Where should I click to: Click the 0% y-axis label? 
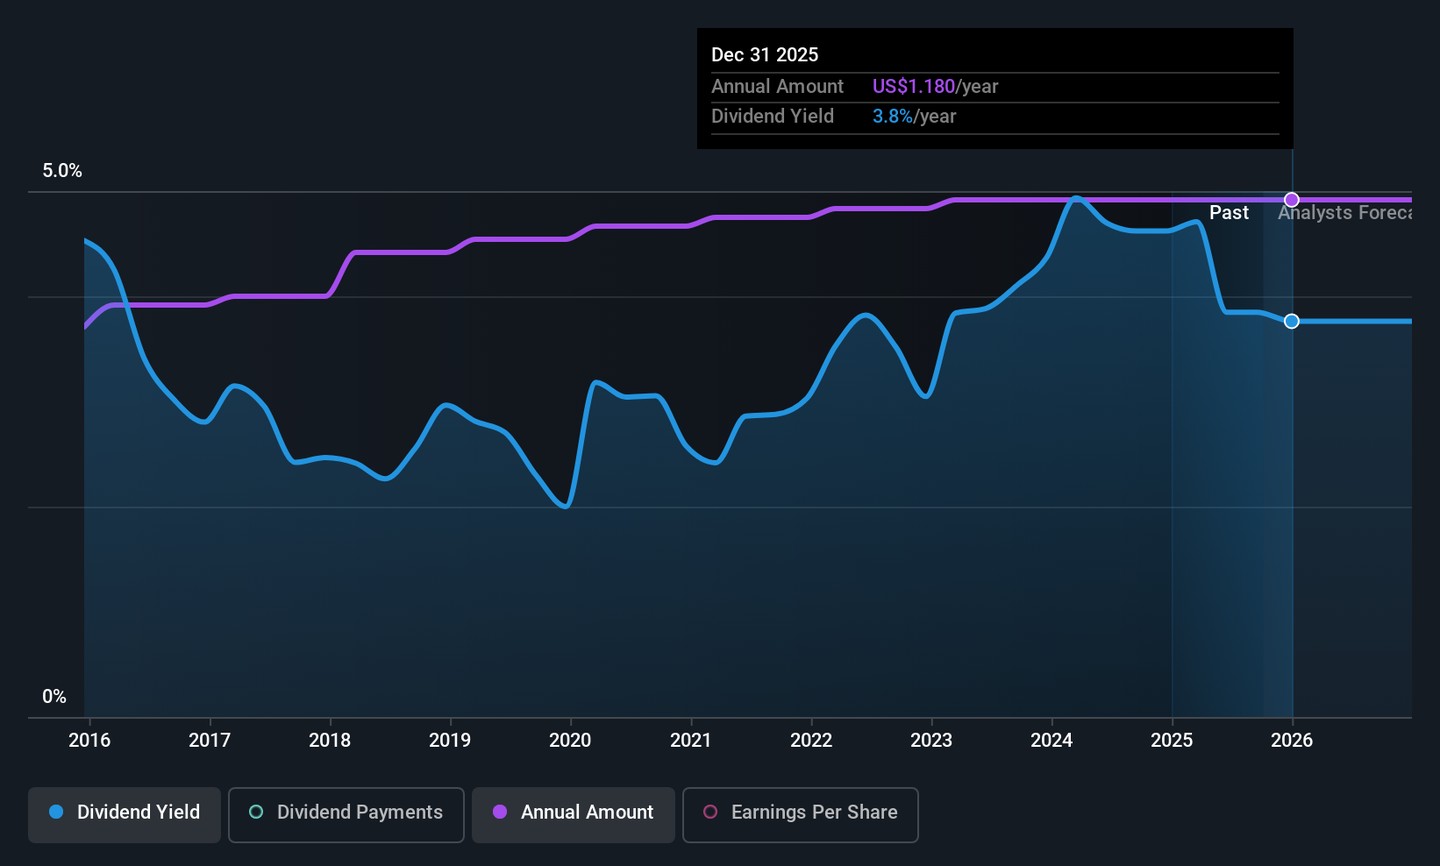pyautogui.click(x=54, y=697)
